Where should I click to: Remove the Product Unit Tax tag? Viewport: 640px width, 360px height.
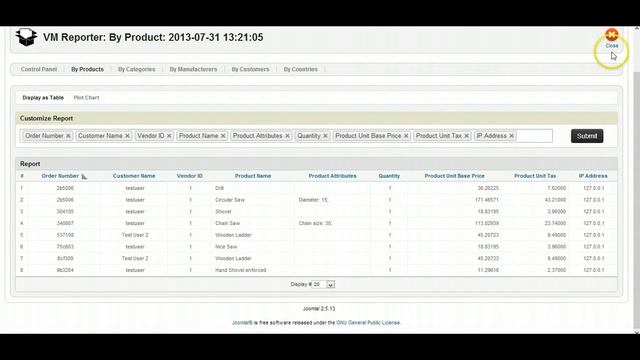pyautogui.click(x=467, y=136)
